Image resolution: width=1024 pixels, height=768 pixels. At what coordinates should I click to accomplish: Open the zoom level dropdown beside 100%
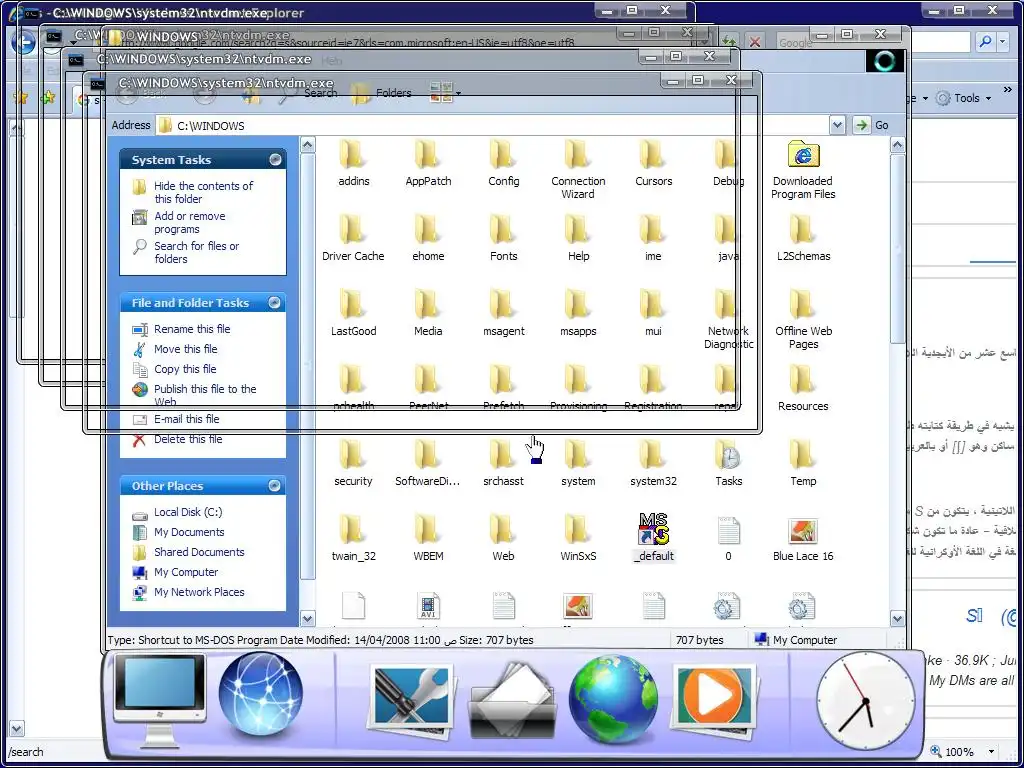pos(991,752)
